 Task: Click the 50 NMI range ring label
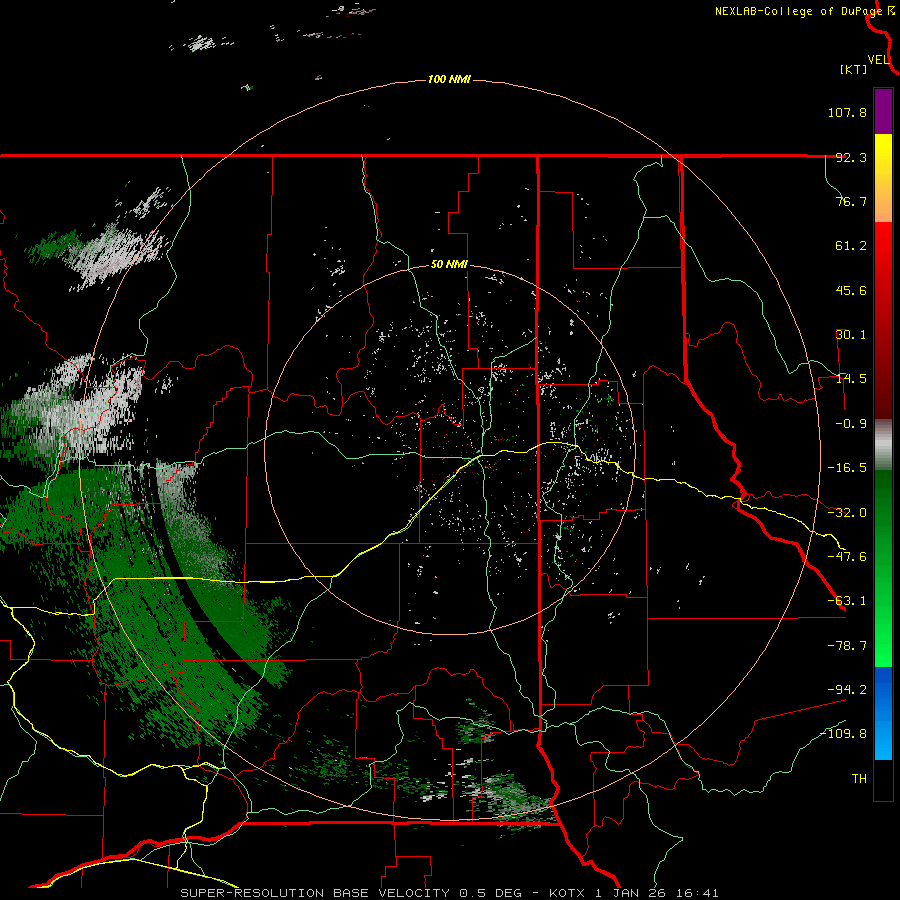(449, 265)
